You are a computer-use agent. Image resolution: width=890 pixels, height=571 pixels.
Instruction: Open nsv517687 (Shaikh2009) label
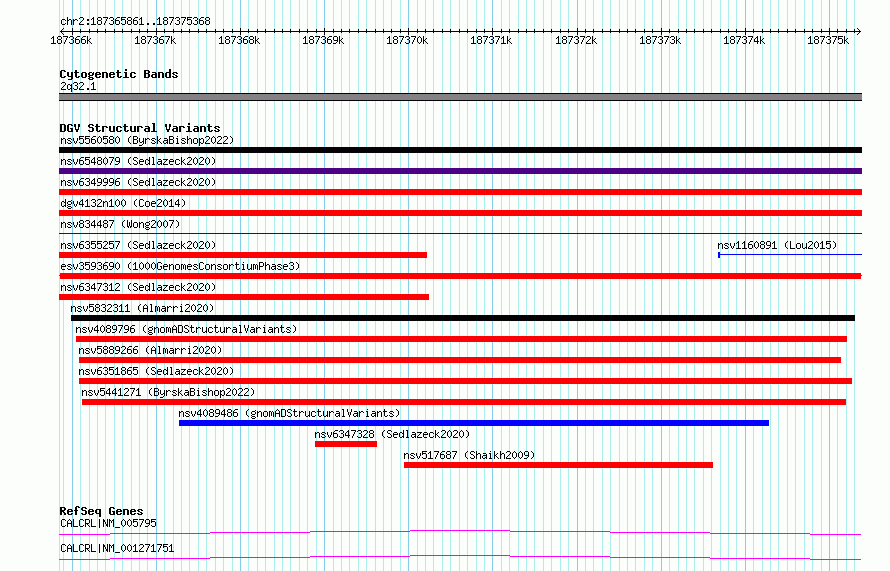[469, 455]
